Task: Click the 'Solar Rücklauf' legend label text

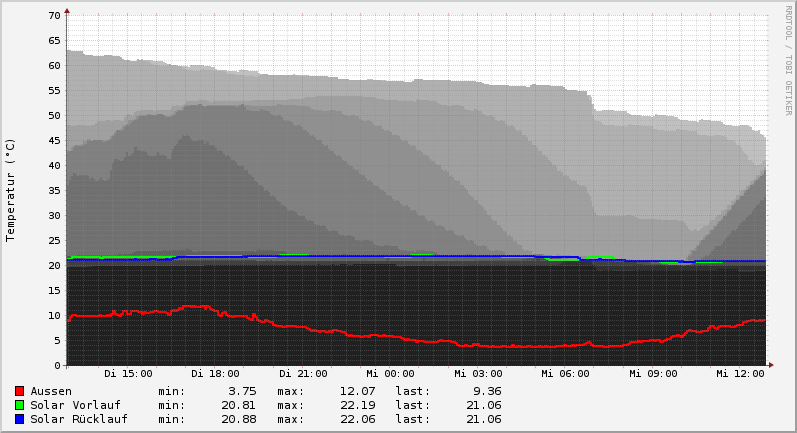Action: tap(79, 419)
